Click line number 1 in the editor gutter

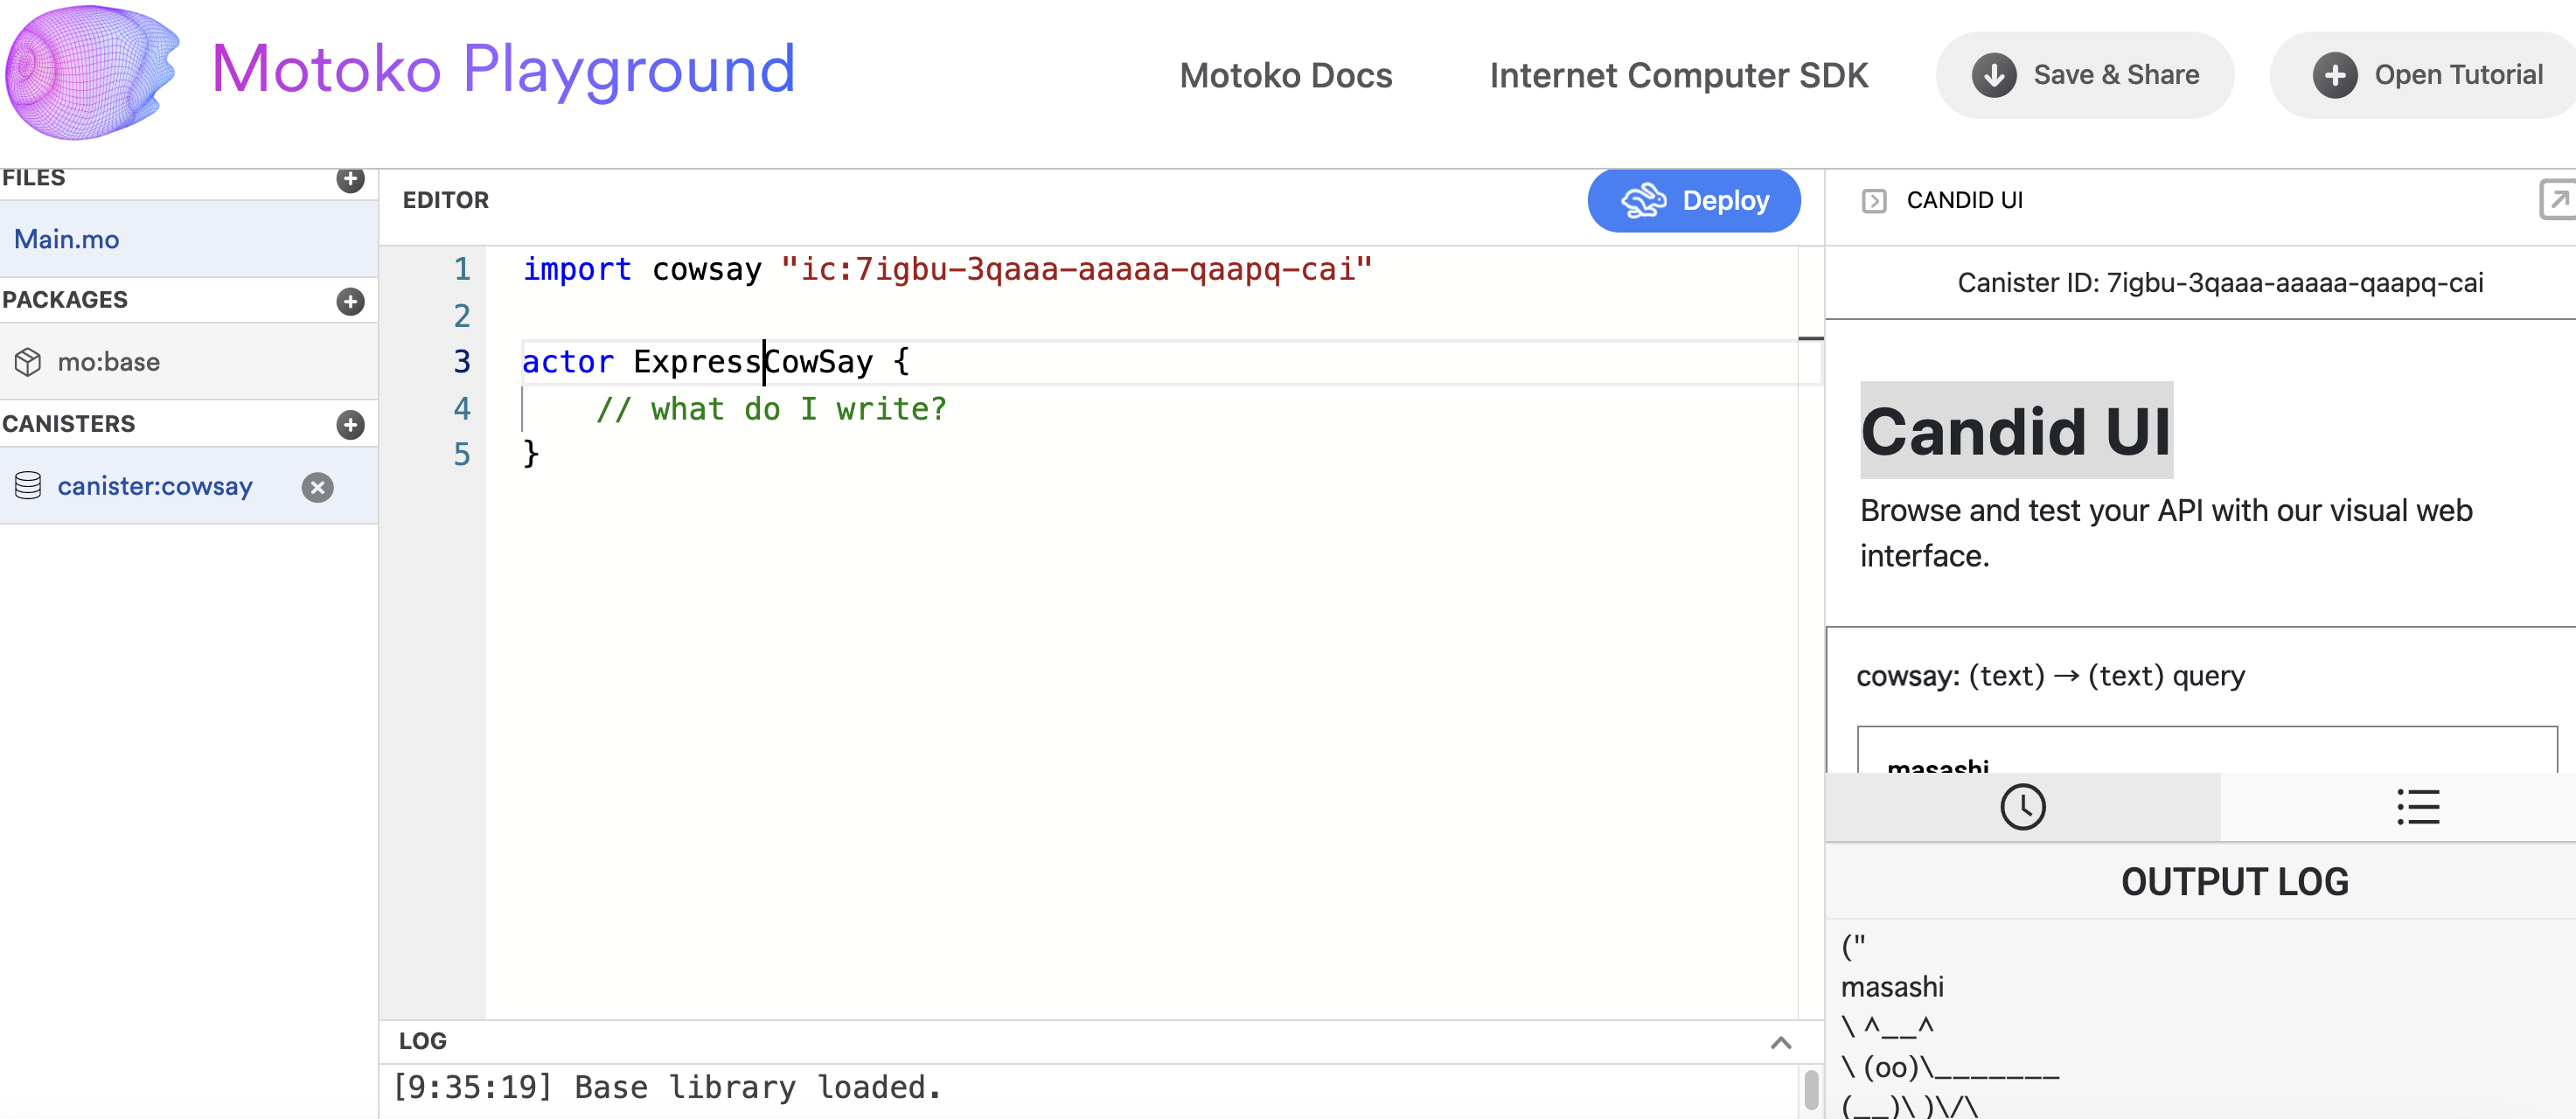click(x=461, y=269)
